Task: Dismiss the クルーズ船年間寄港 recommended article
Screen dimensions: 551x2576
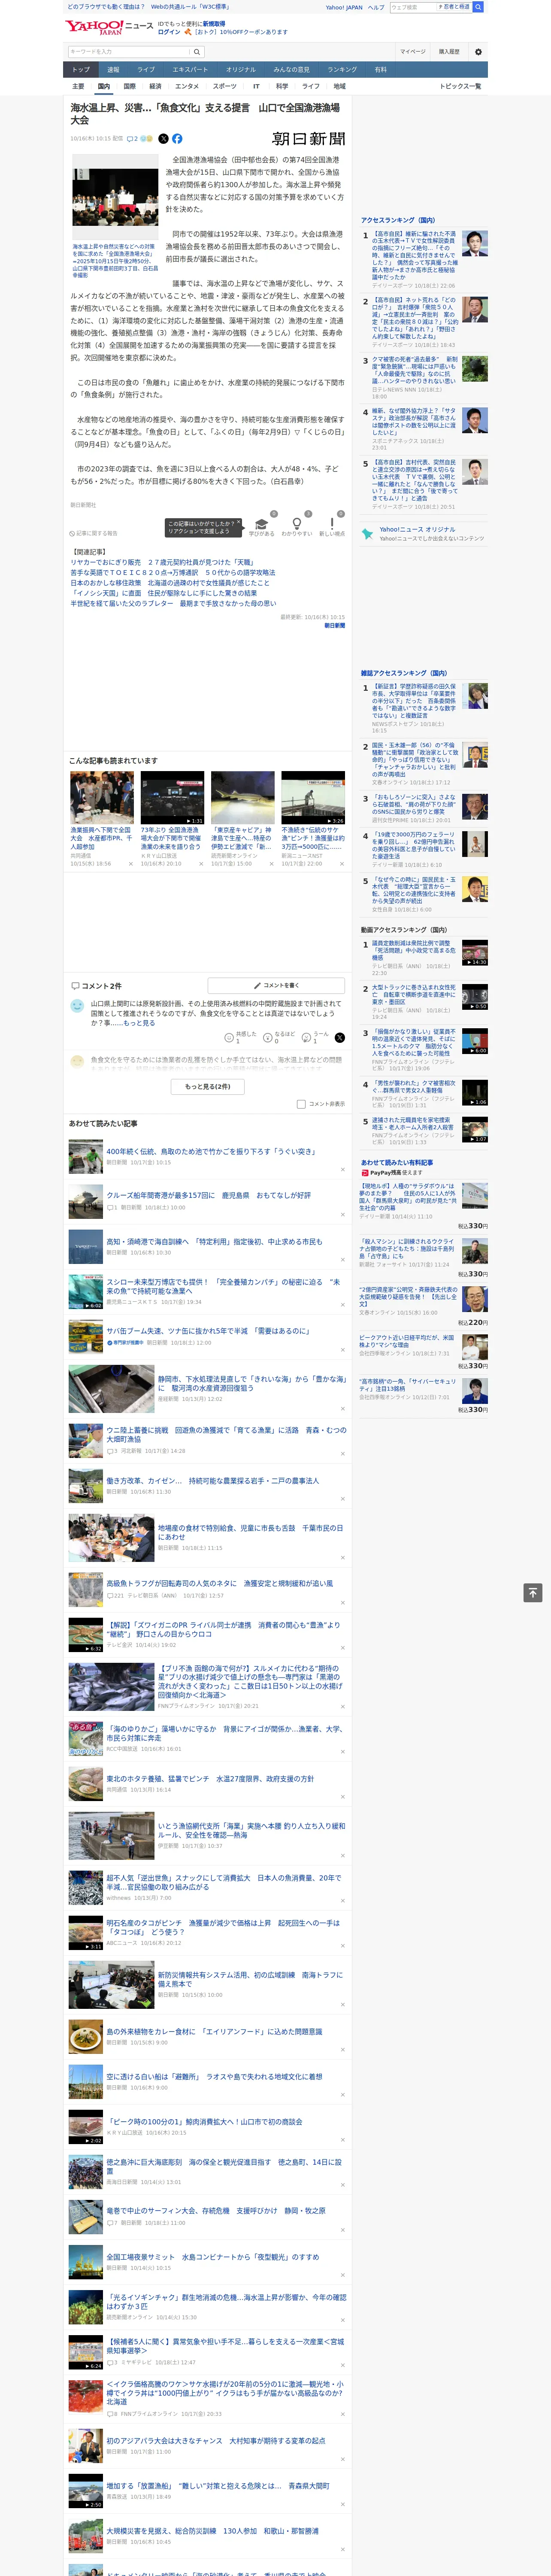Action: click(343, 1214)
